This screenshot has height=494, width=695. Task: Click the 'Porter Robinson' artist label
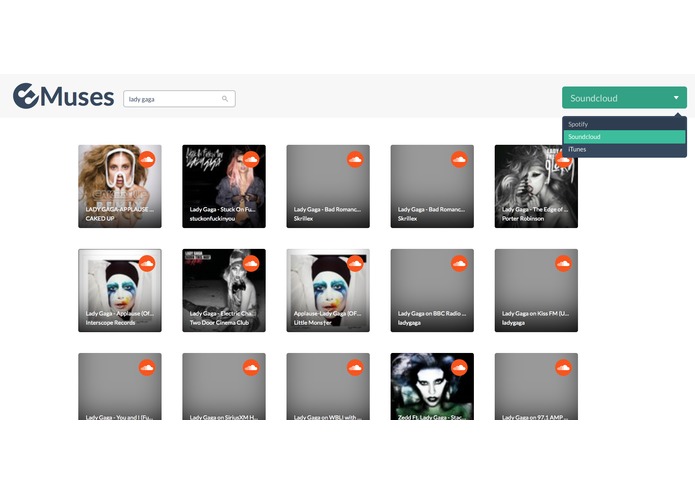(523, 218)
